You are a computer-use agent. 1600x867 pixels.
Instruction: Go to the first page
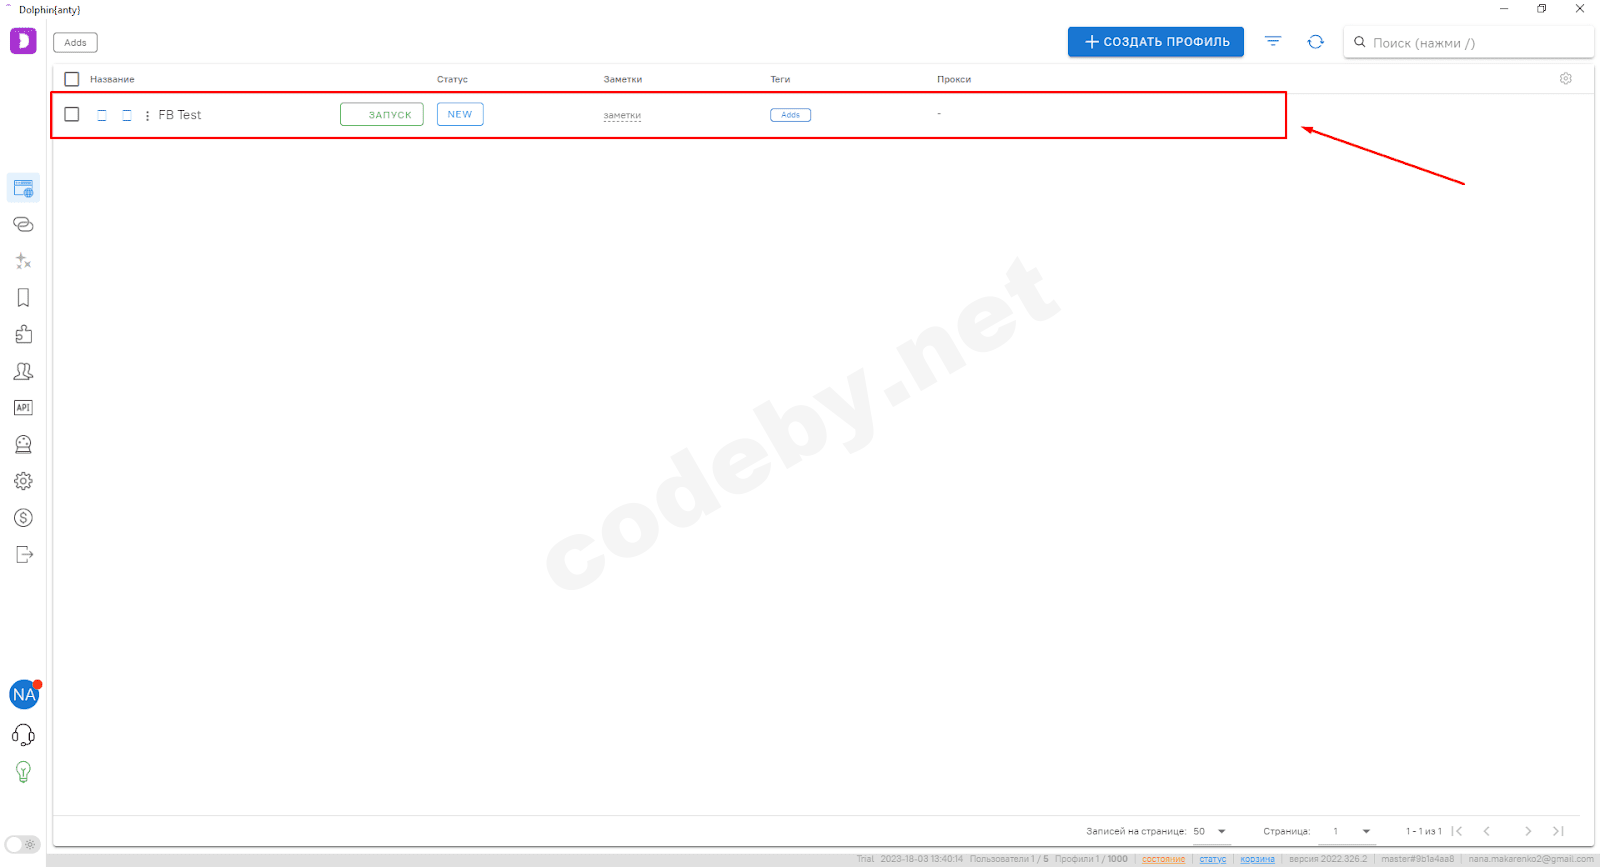[x=1457, y=831]
